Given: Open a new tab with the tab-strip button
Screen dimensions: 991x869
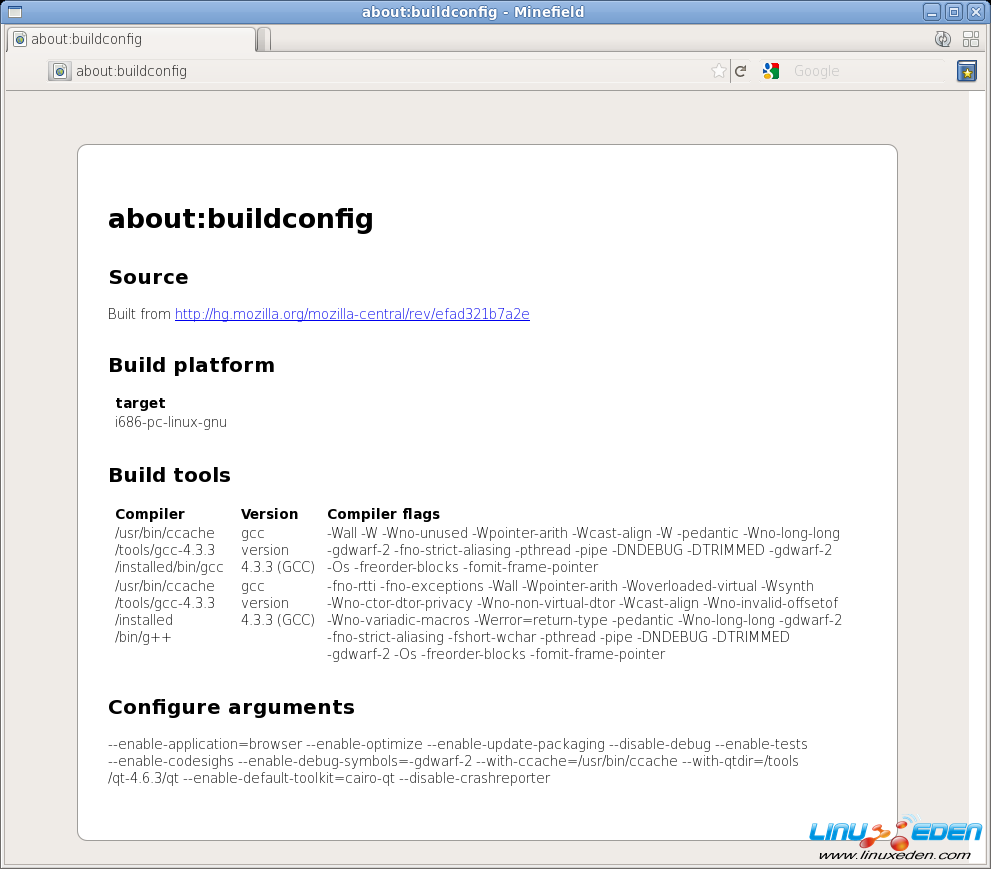Looking at the screenshot, I should [264, 39].
